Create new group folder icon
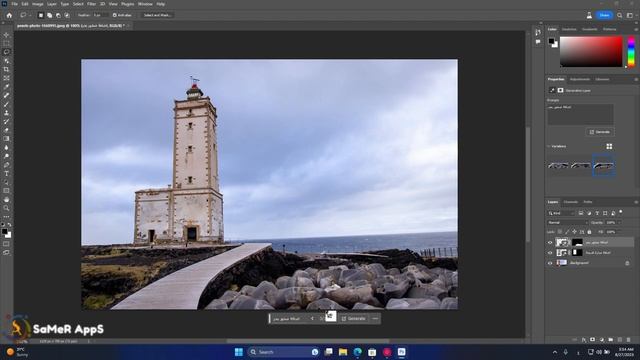 pyautogui.click(x=611, y=340)
